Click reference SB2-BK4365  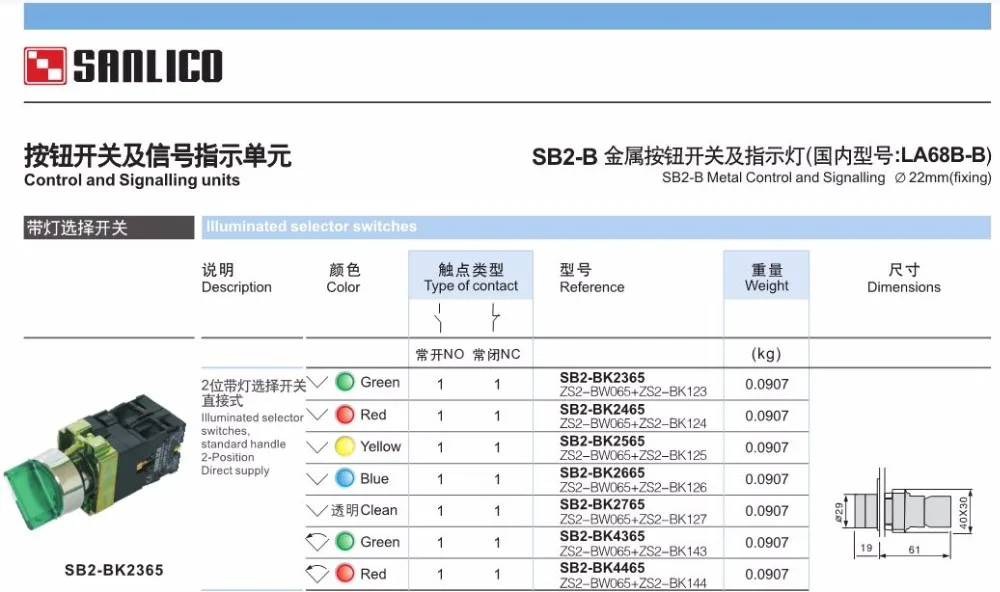(x=602, y=536)
